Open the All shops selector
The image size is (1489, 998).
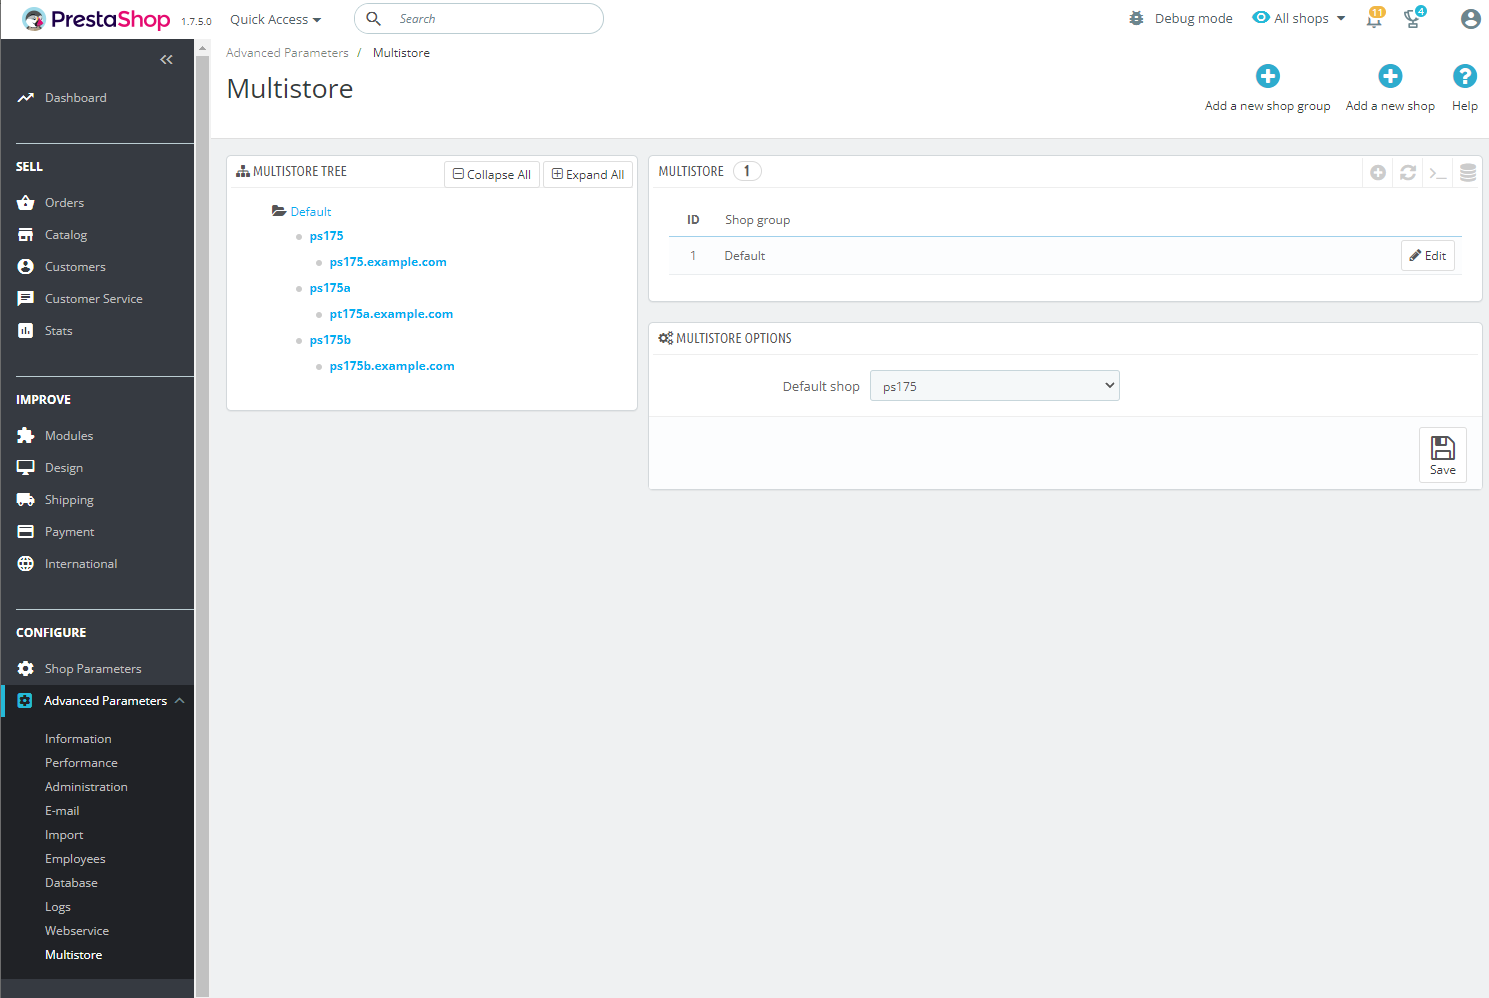point(1299,18)
